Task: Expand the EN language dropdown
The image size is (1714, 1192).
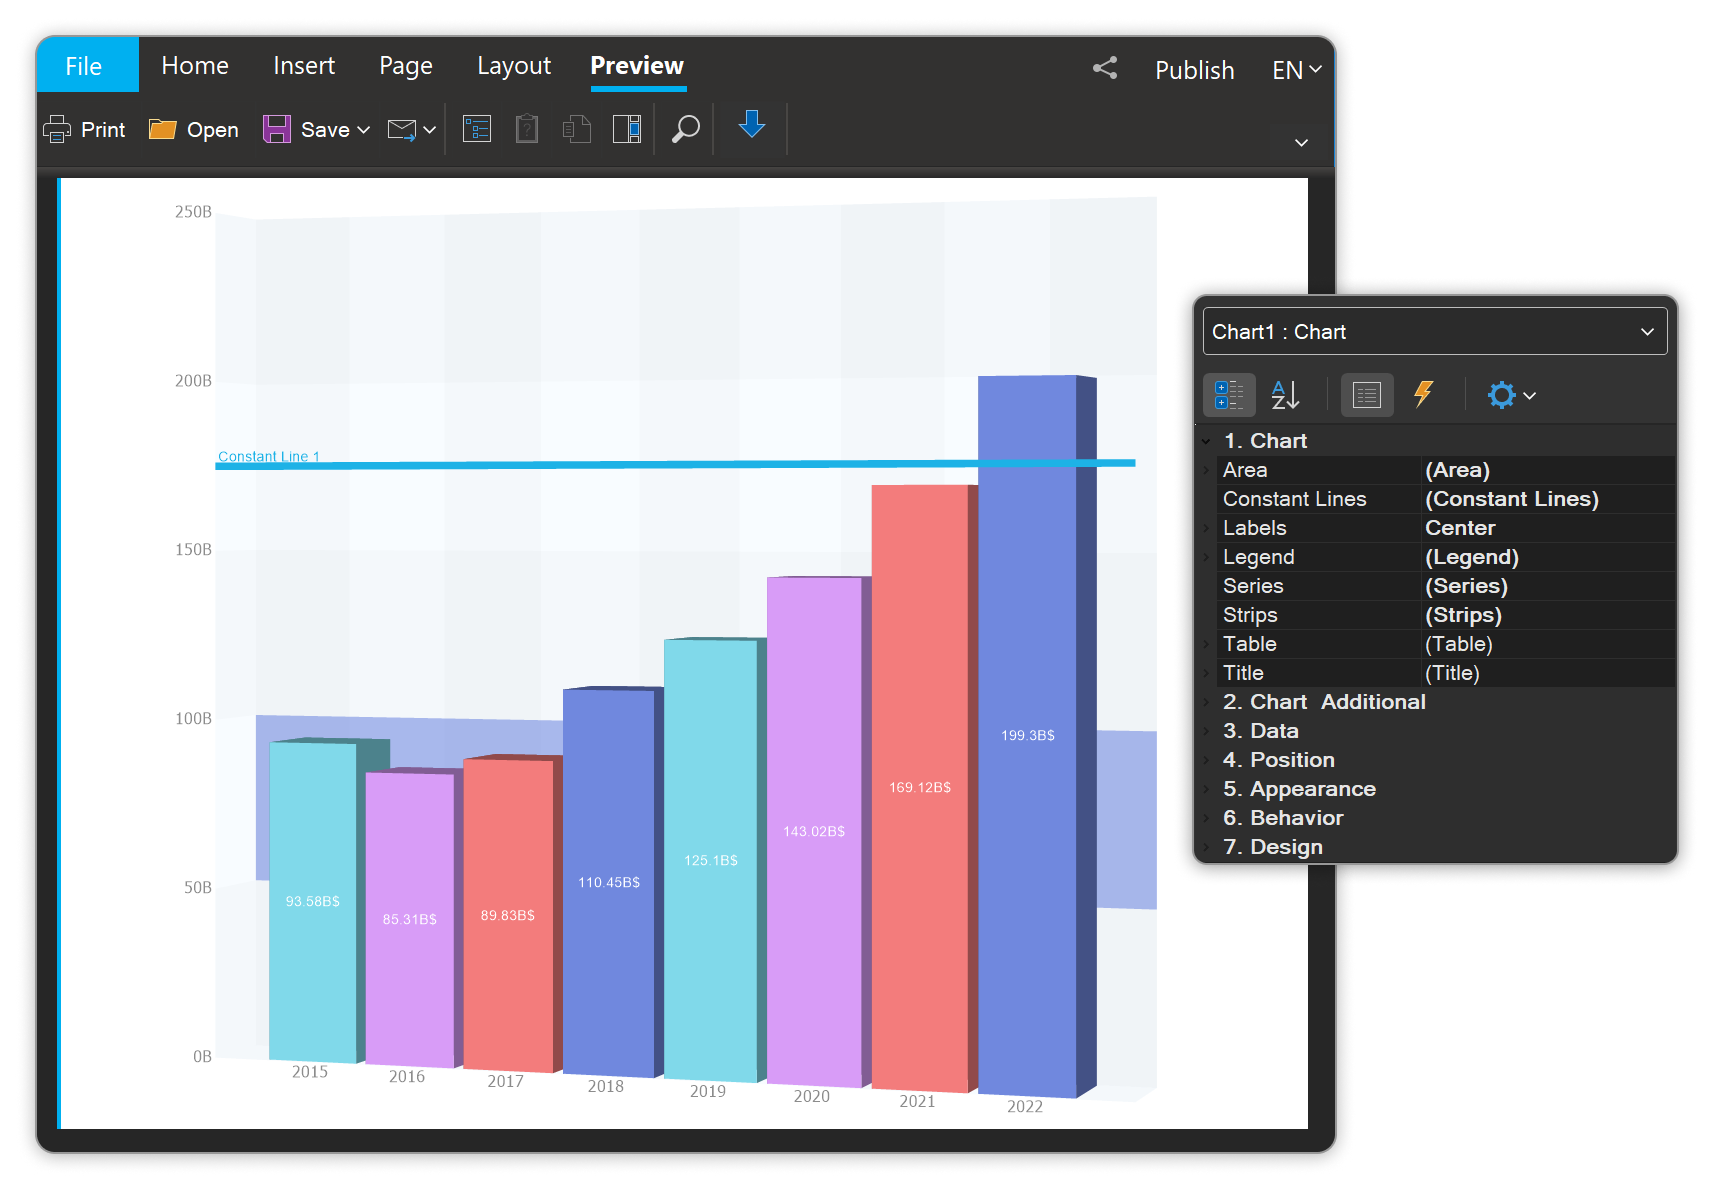Action: [1297, 70]
